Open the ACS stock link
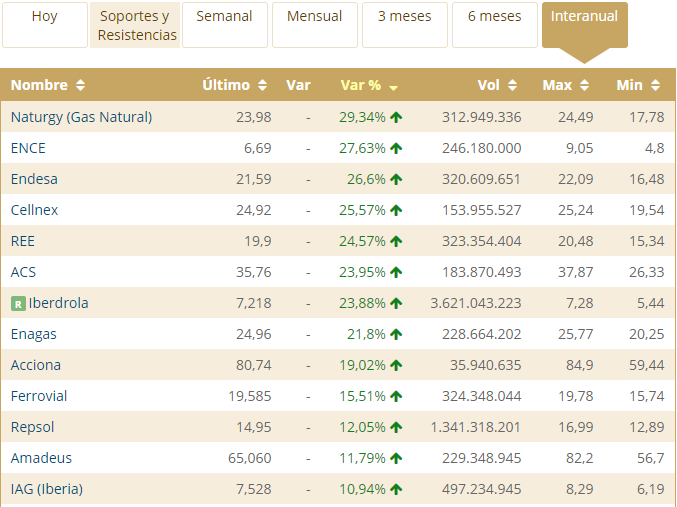Screen dimensions: 677x507 click(23, 272)
